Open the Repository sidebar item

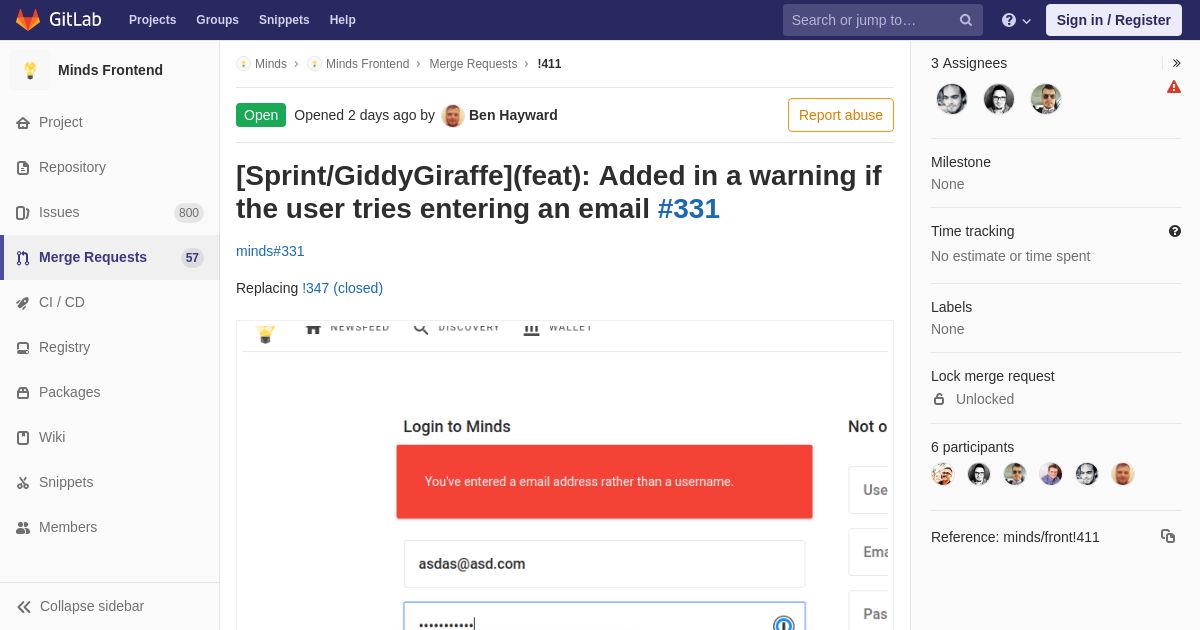coord(110,167)
